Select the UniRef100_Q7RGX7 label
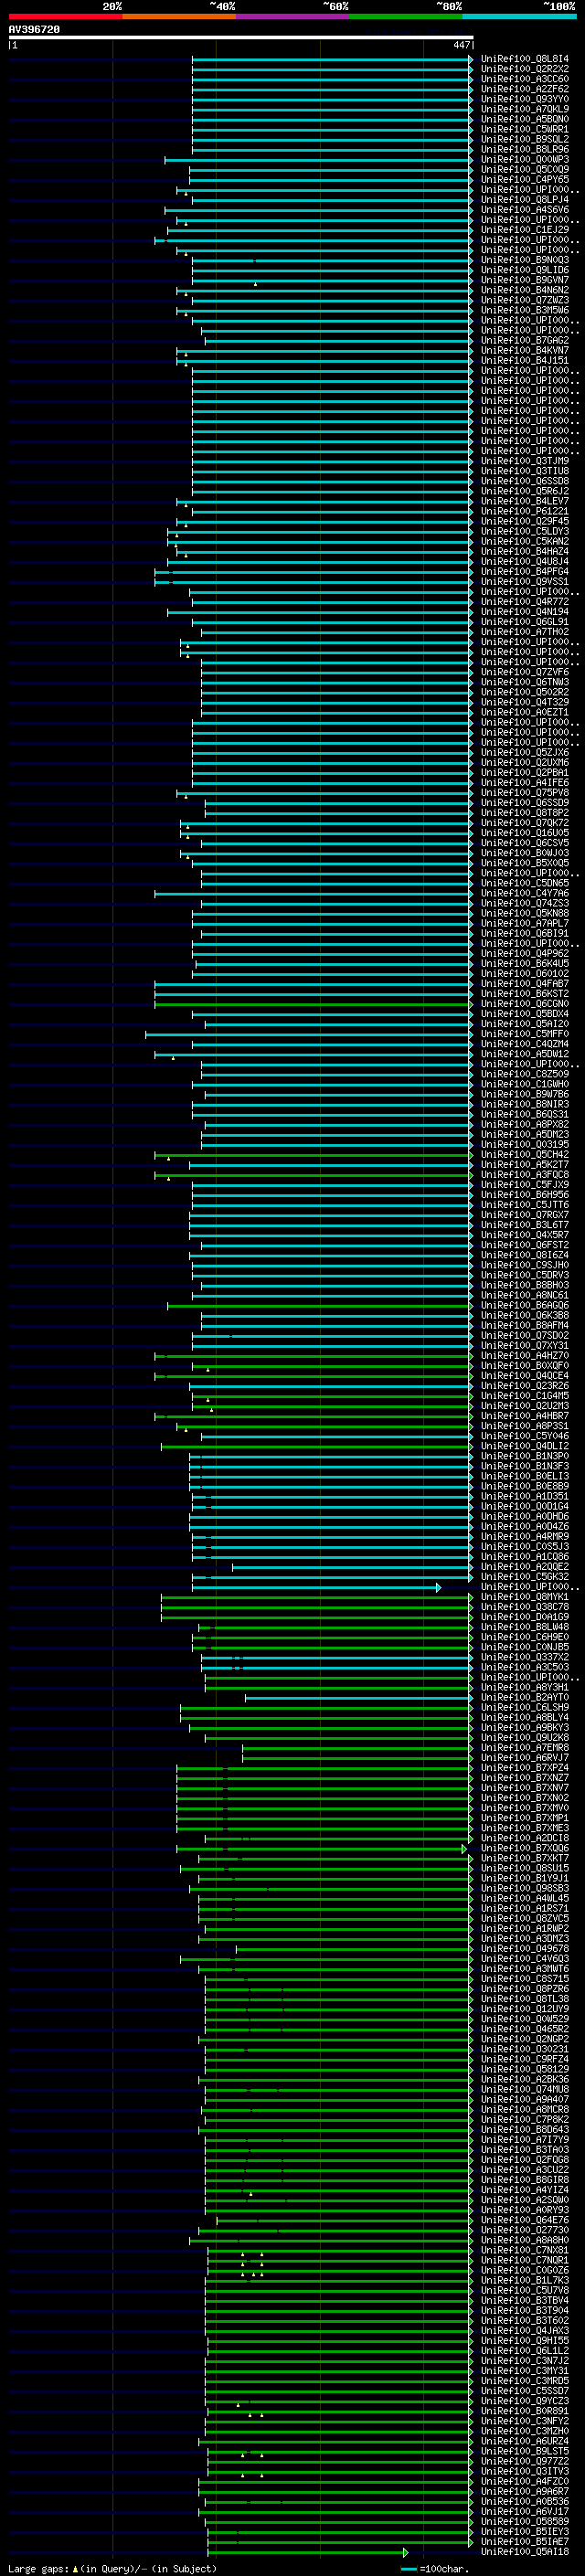The image size is (585, 2576). coord(525,1215)
